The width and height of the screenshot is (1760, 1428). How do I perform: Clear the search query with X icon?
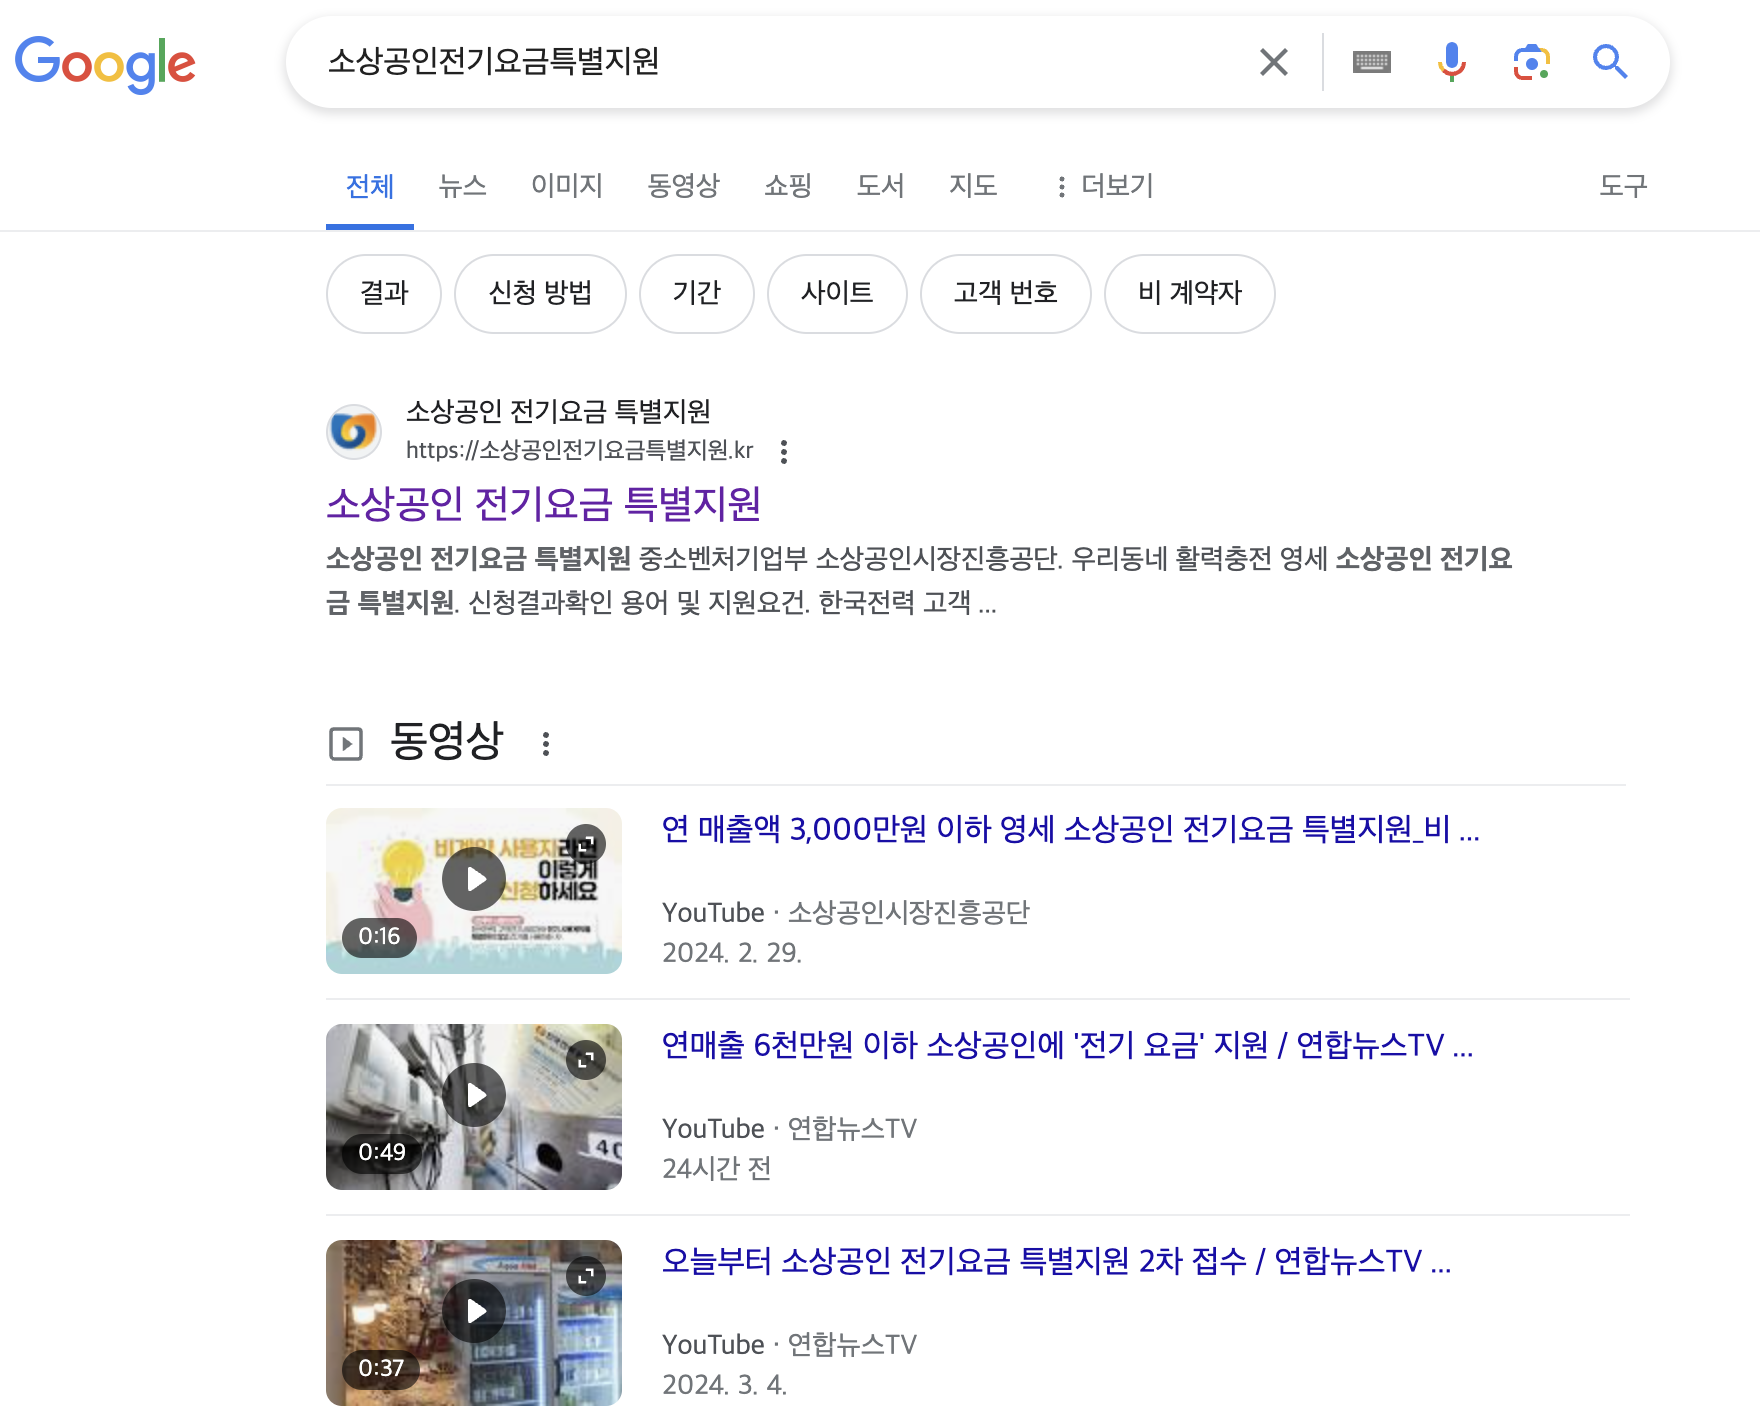point(1273,62)
